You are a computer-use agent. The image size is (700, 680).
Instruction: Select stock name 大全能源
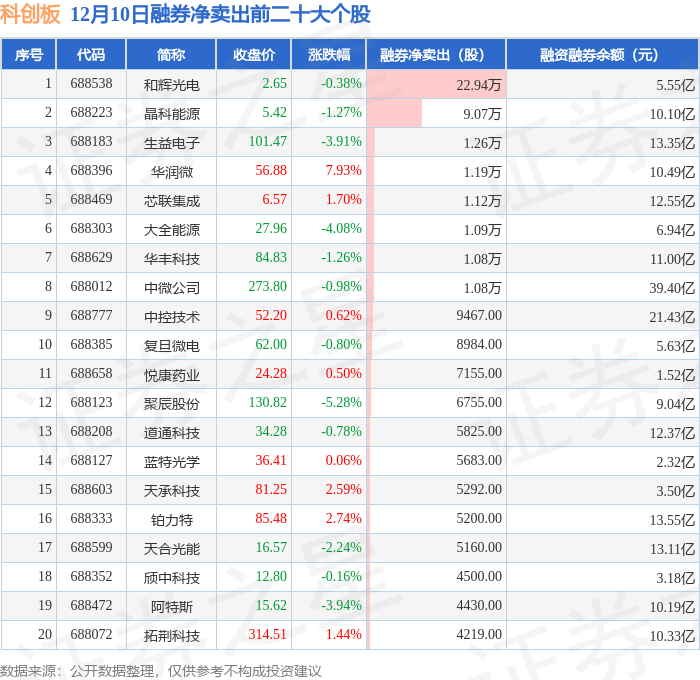(171, 229)
